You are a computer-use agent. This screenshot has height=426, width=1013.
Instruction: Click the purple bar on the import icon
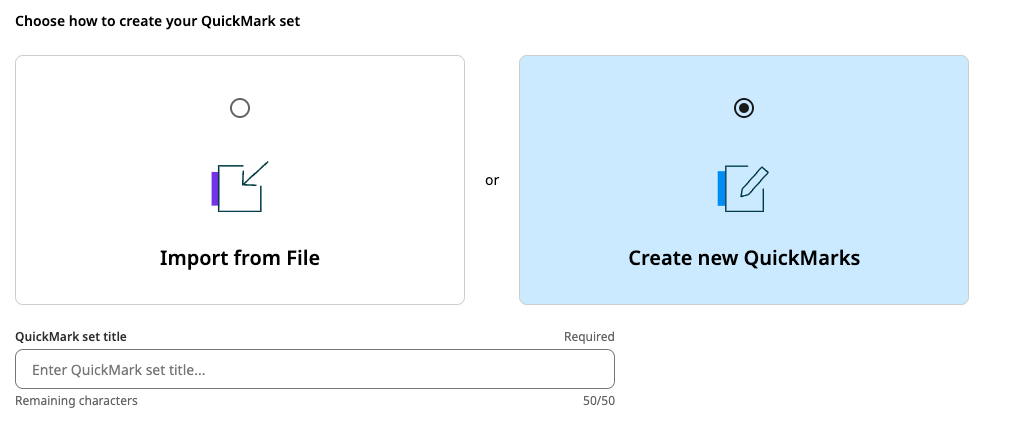pos(215,189)
